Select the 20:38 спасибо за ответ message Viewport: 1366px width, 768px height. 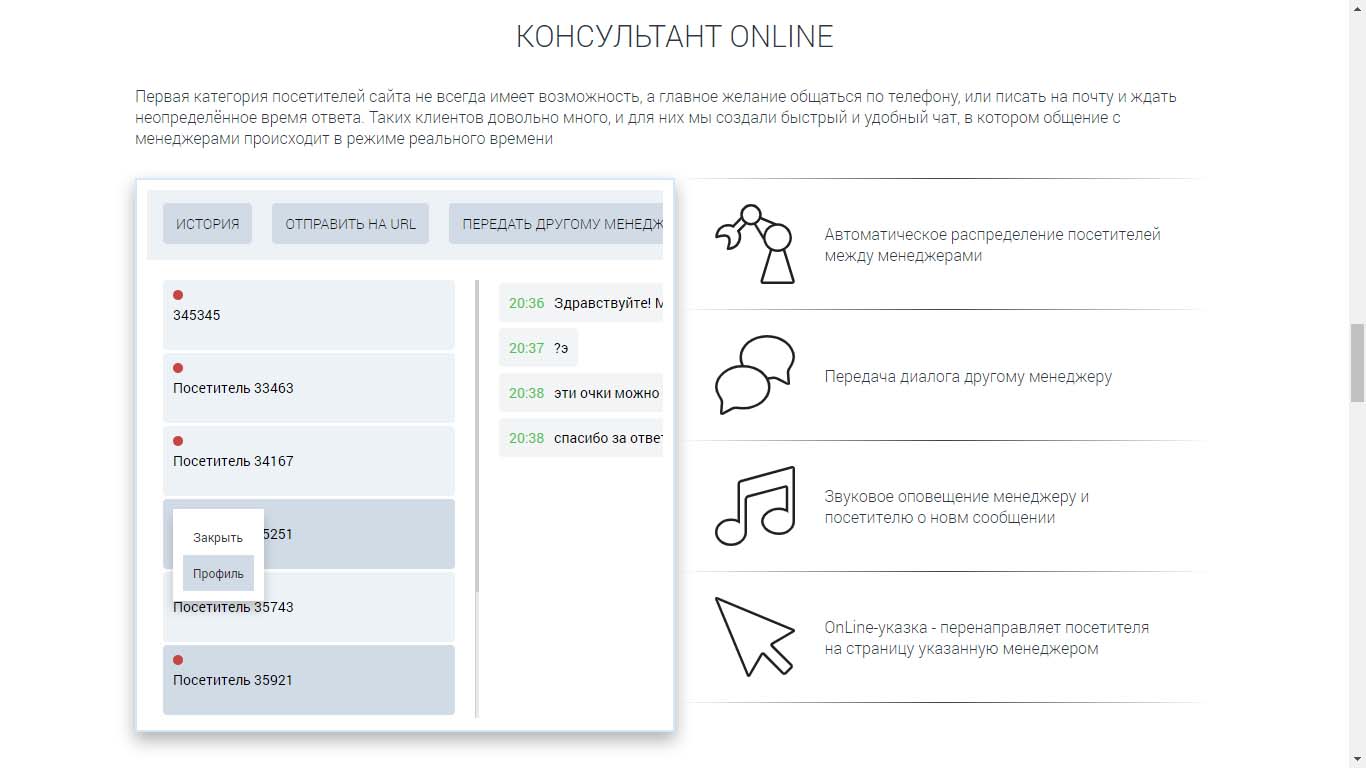click(581, 438)
